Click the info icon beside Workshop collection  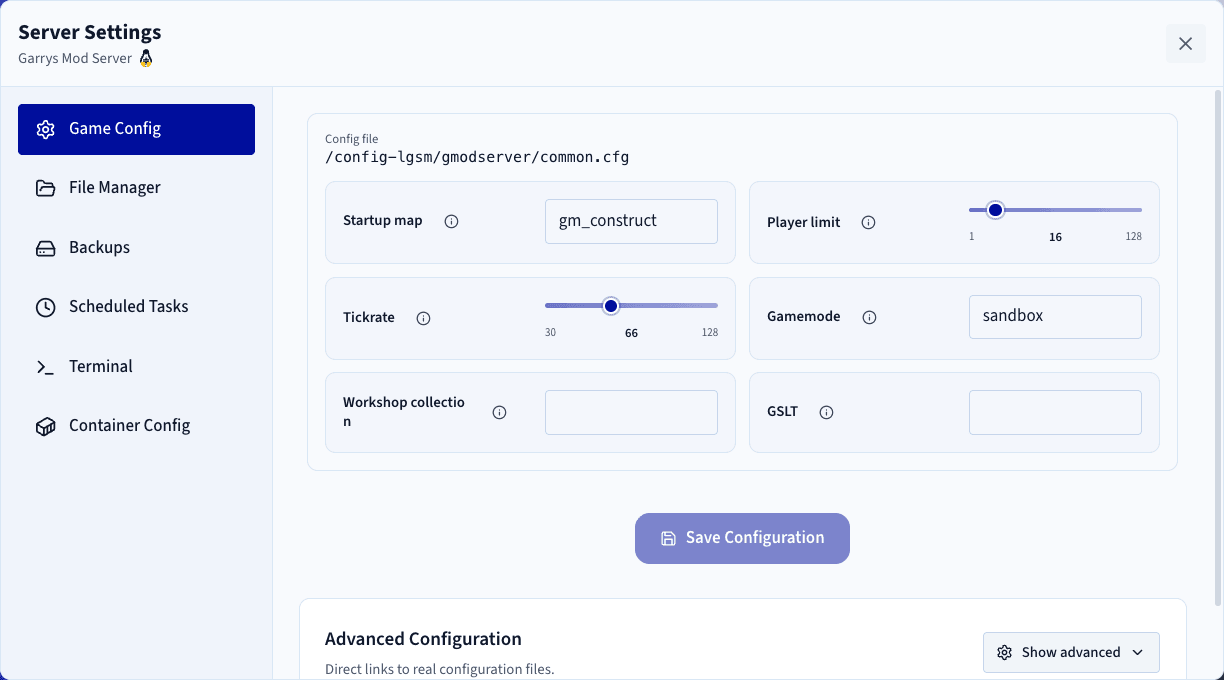(x=499, y=412)
